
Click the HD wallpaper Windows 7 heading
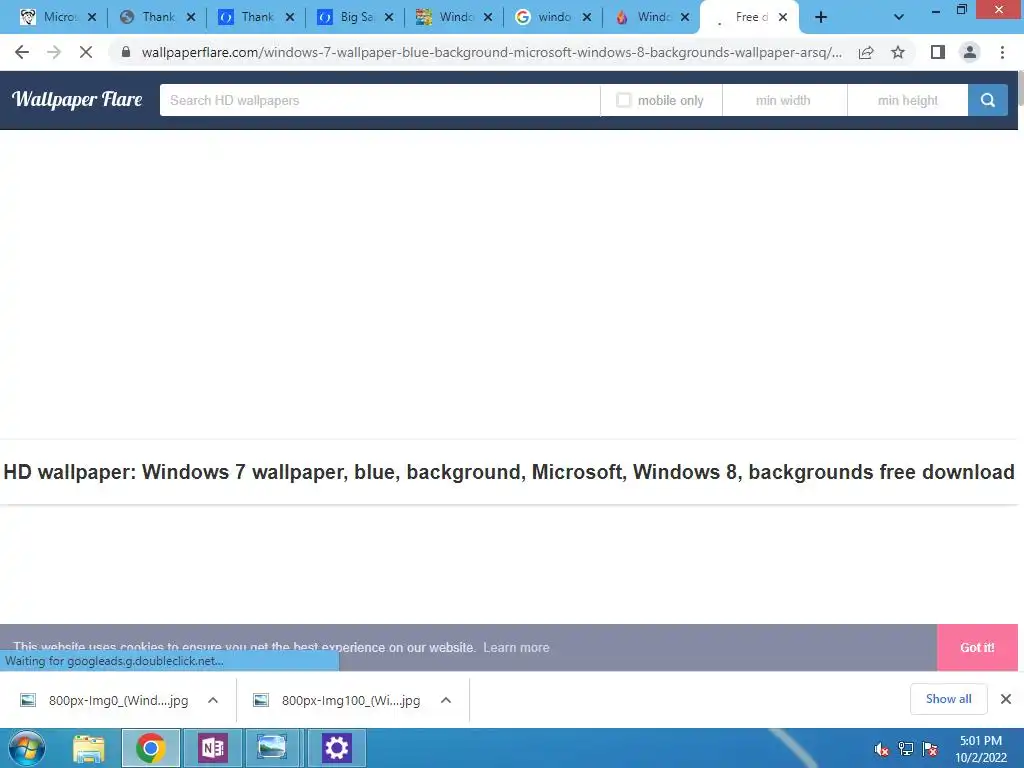pyautogui.click(x=509, y=472)
